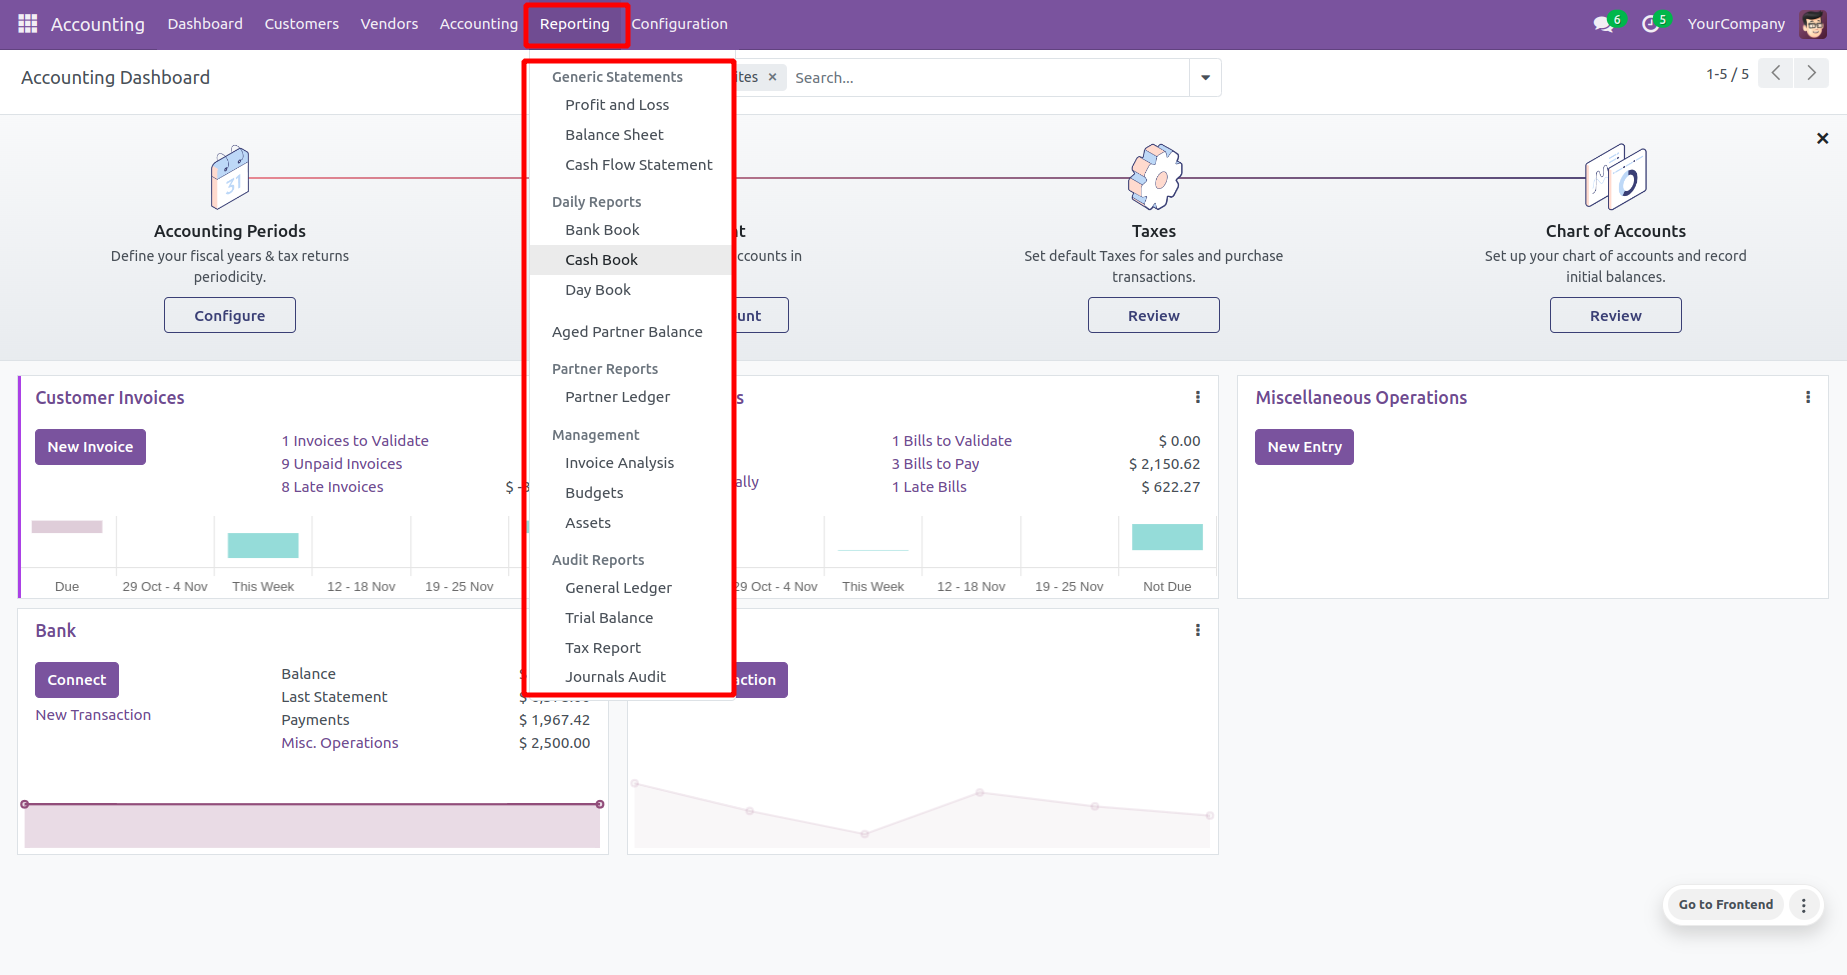Click the user avatar picture
Viewport: 1847px width, 975px height.
(x=1813, y=24)
